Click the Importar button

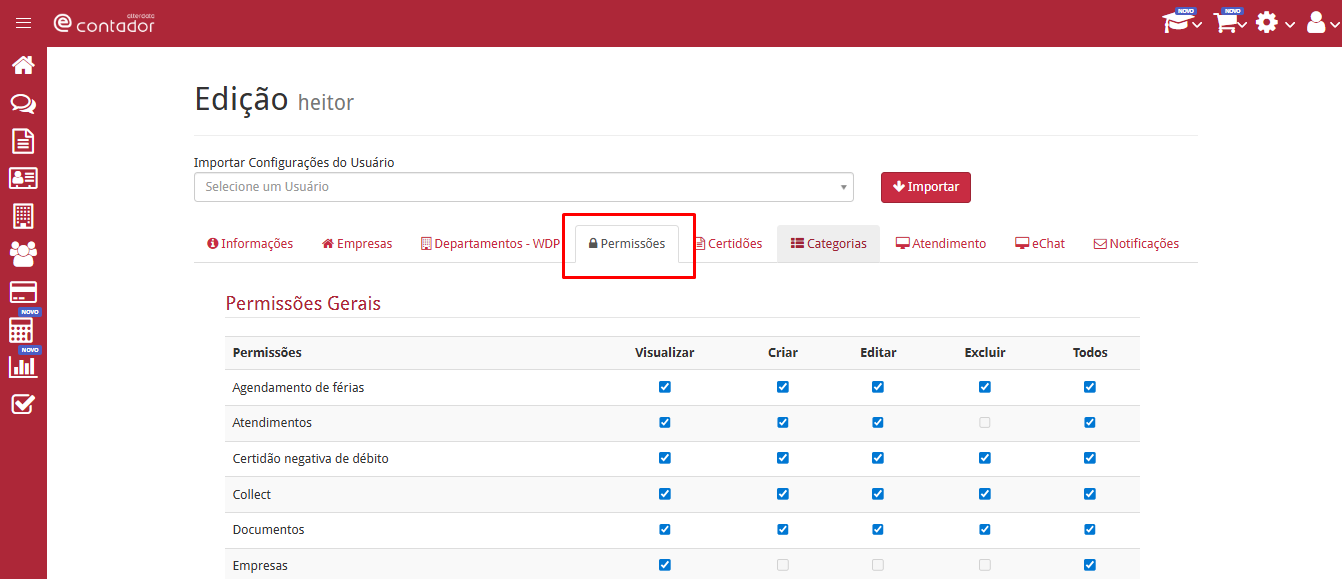(x=926, y=187)
